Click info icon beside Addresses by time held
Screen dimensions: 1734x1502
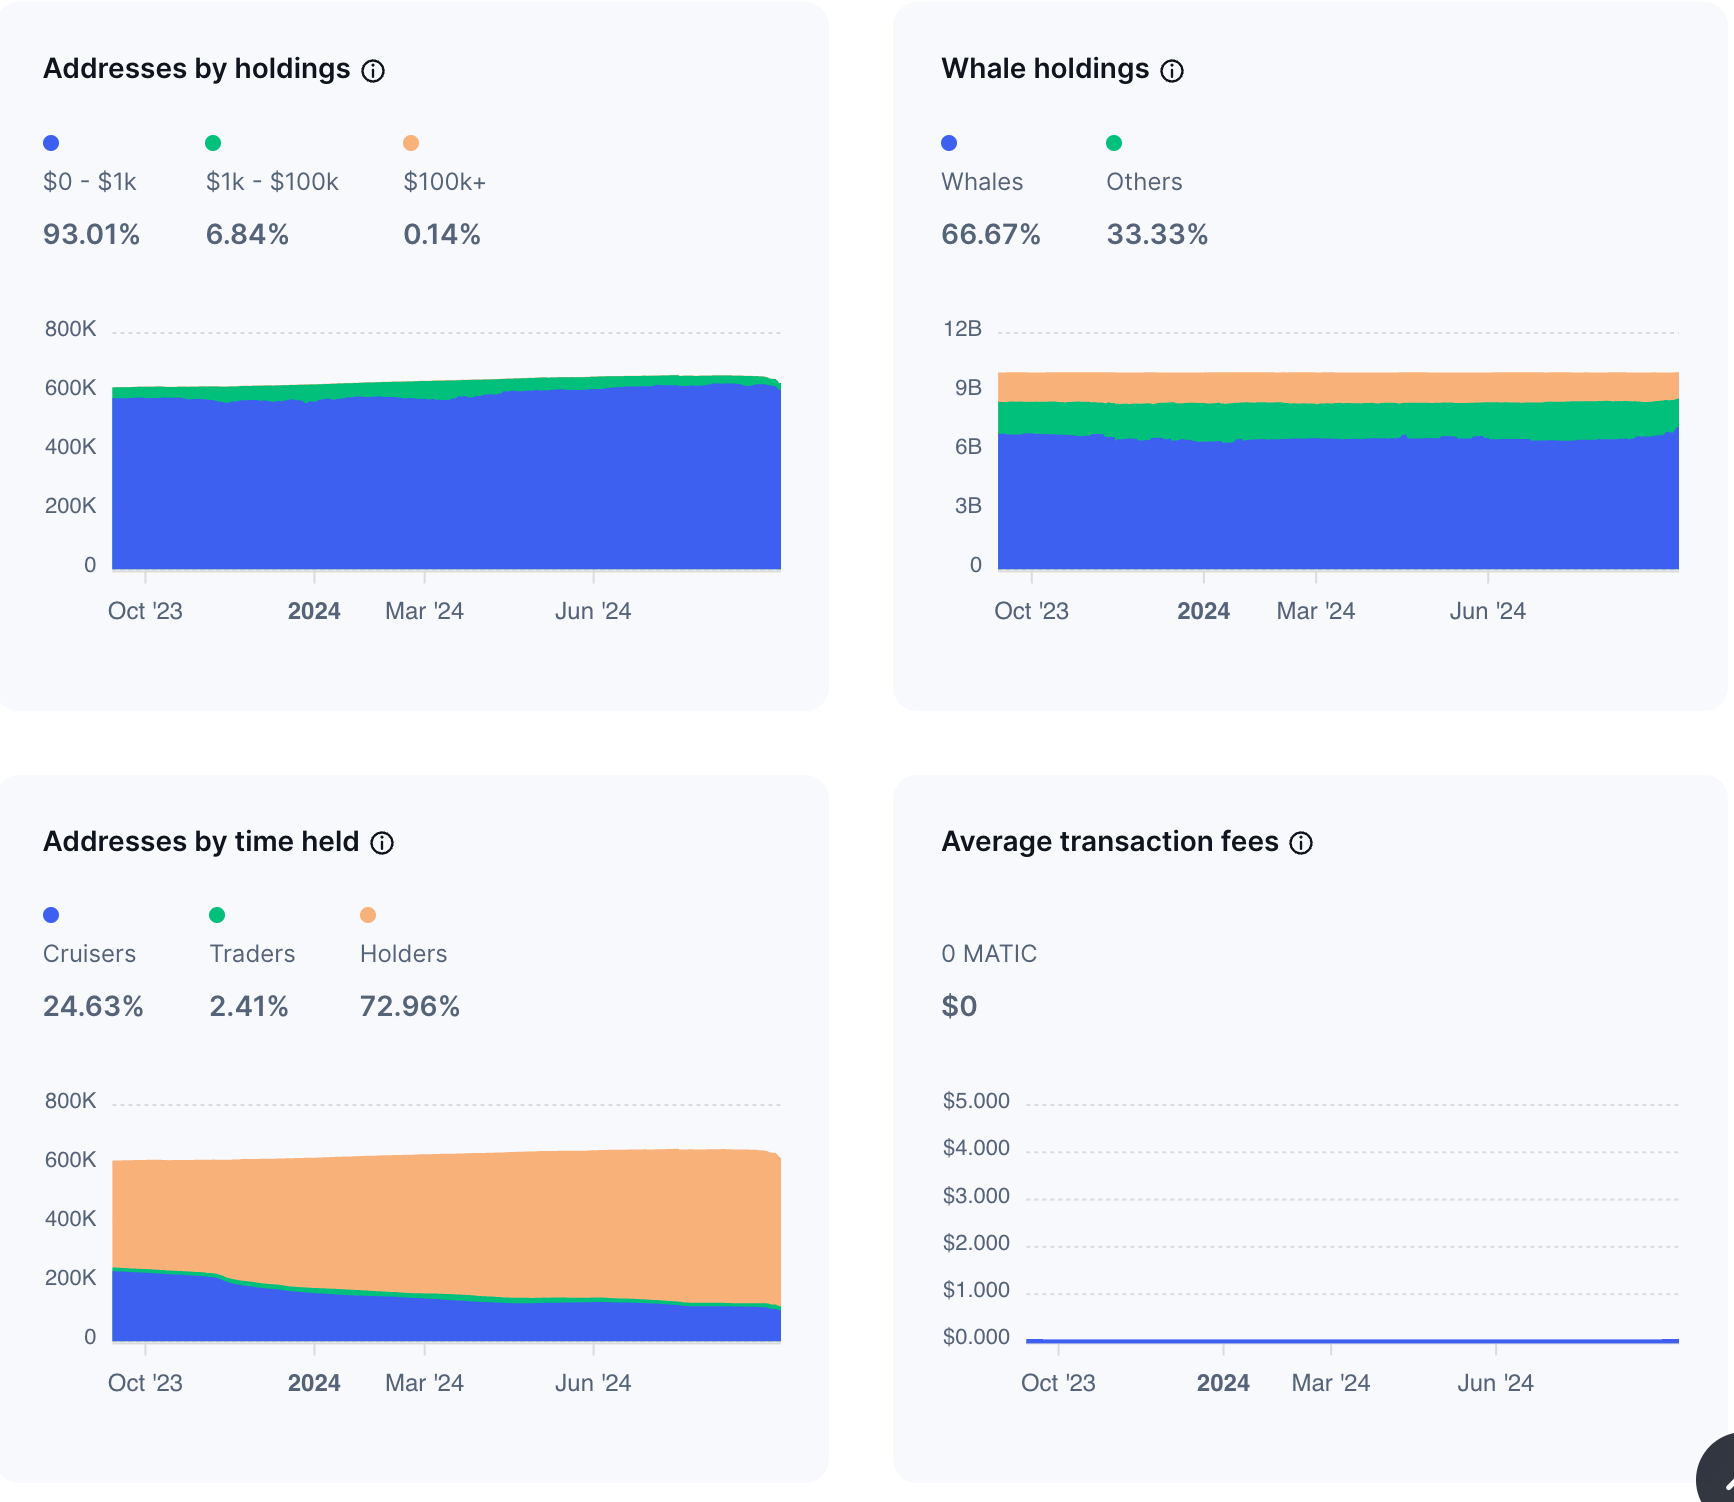(x=382, y=843)
